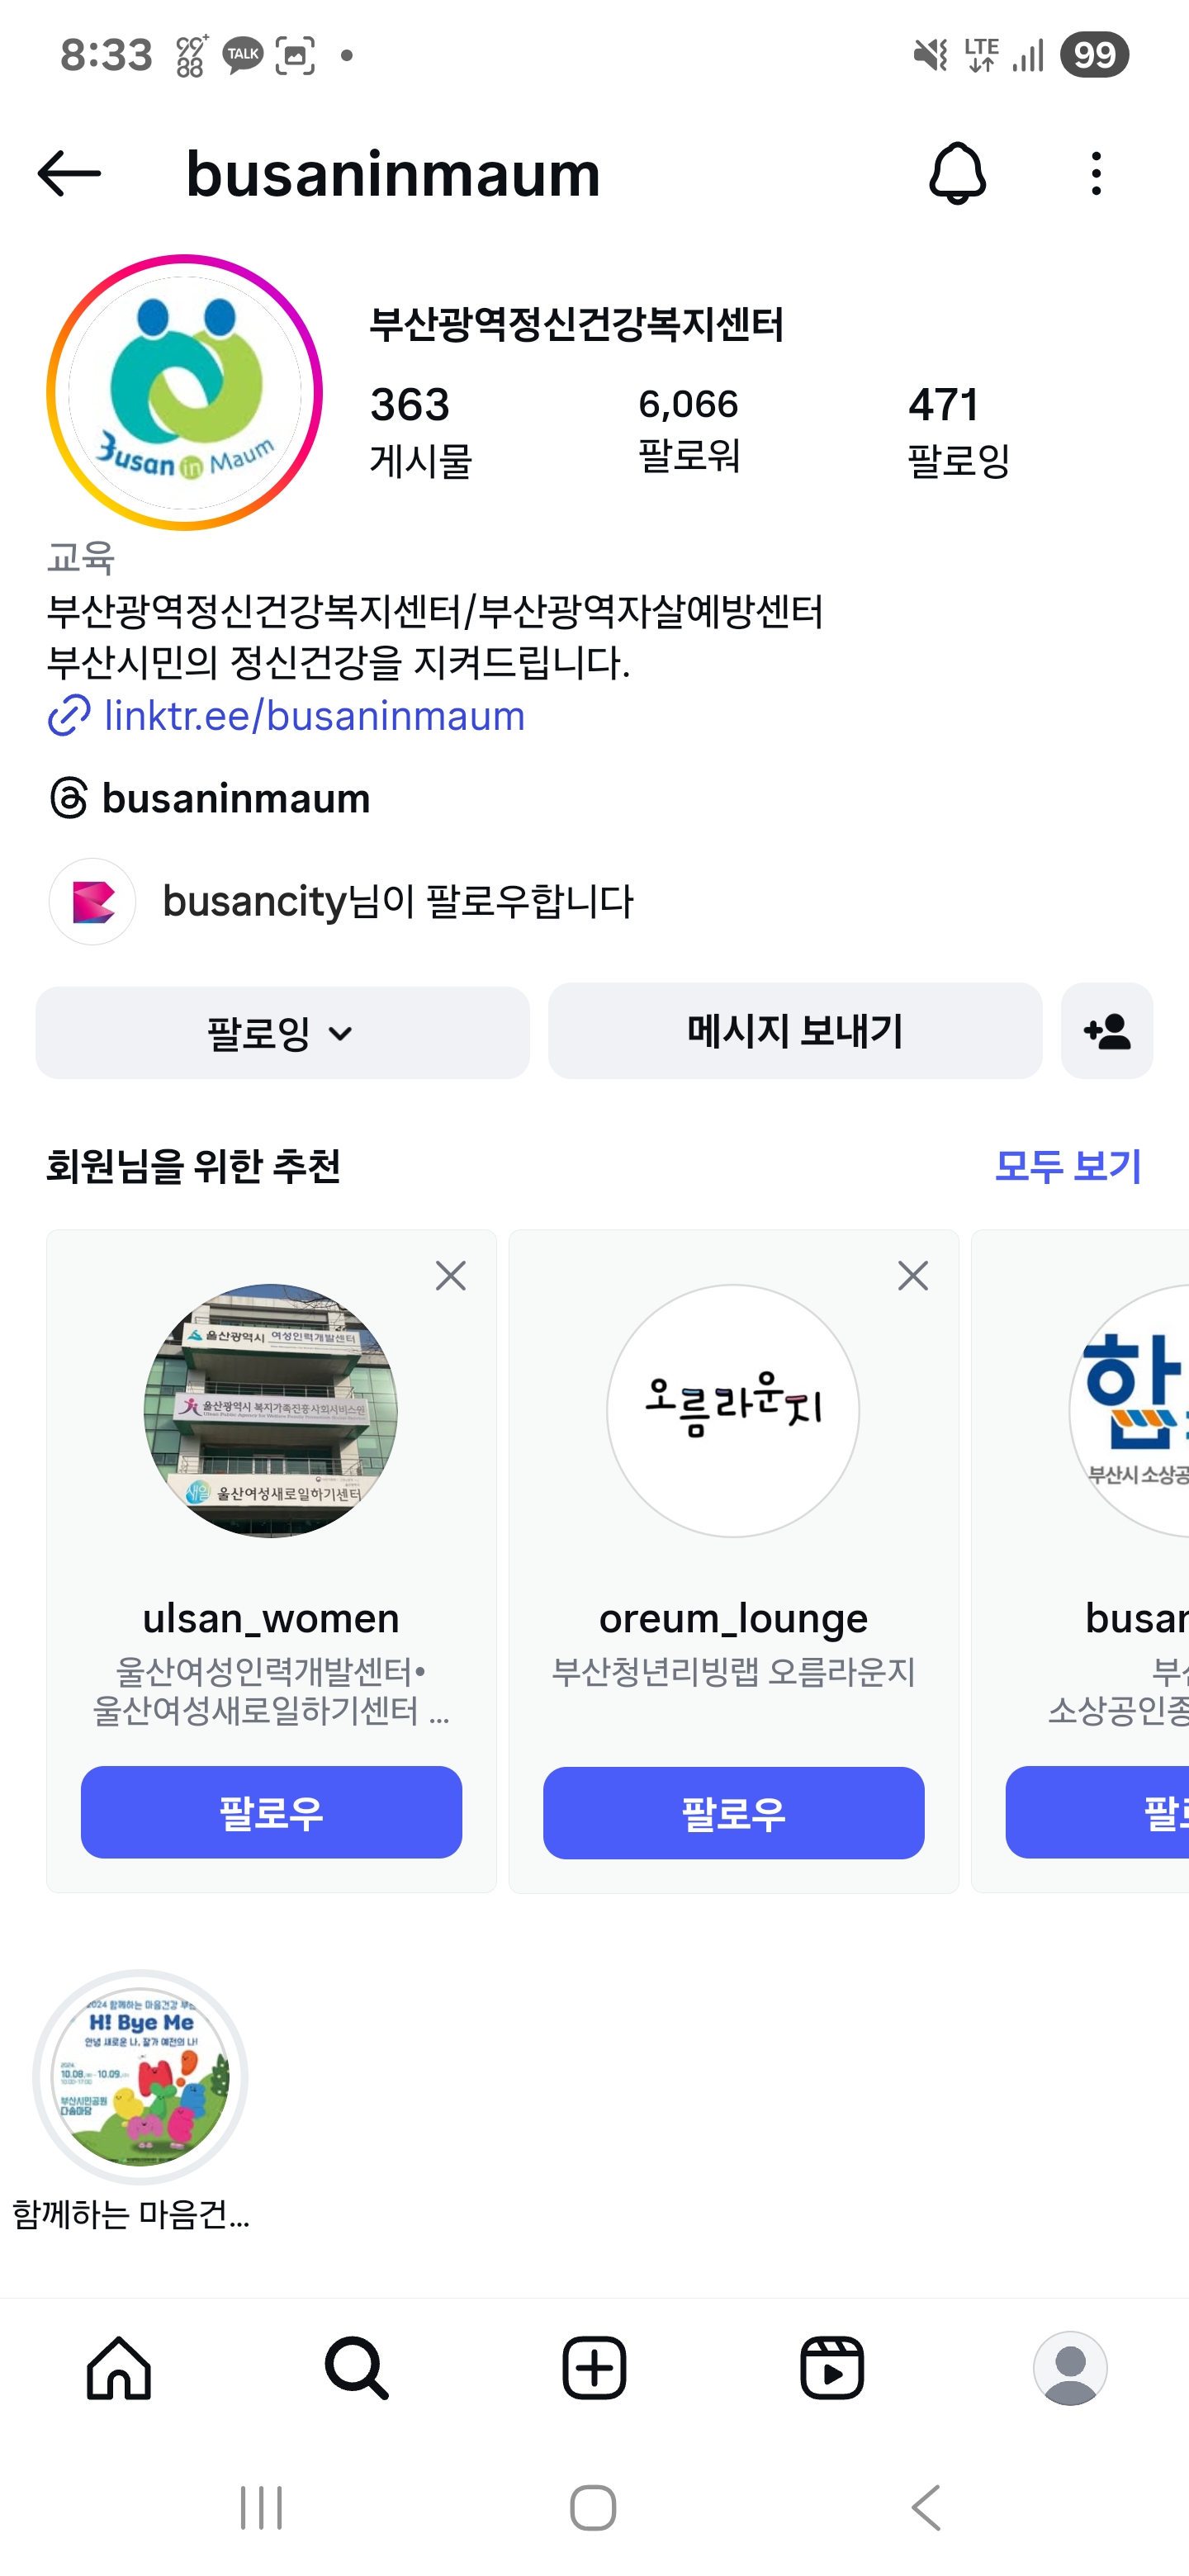
Task: Tap the add-person suggestions icon button
Action: click(1106, 1031)
